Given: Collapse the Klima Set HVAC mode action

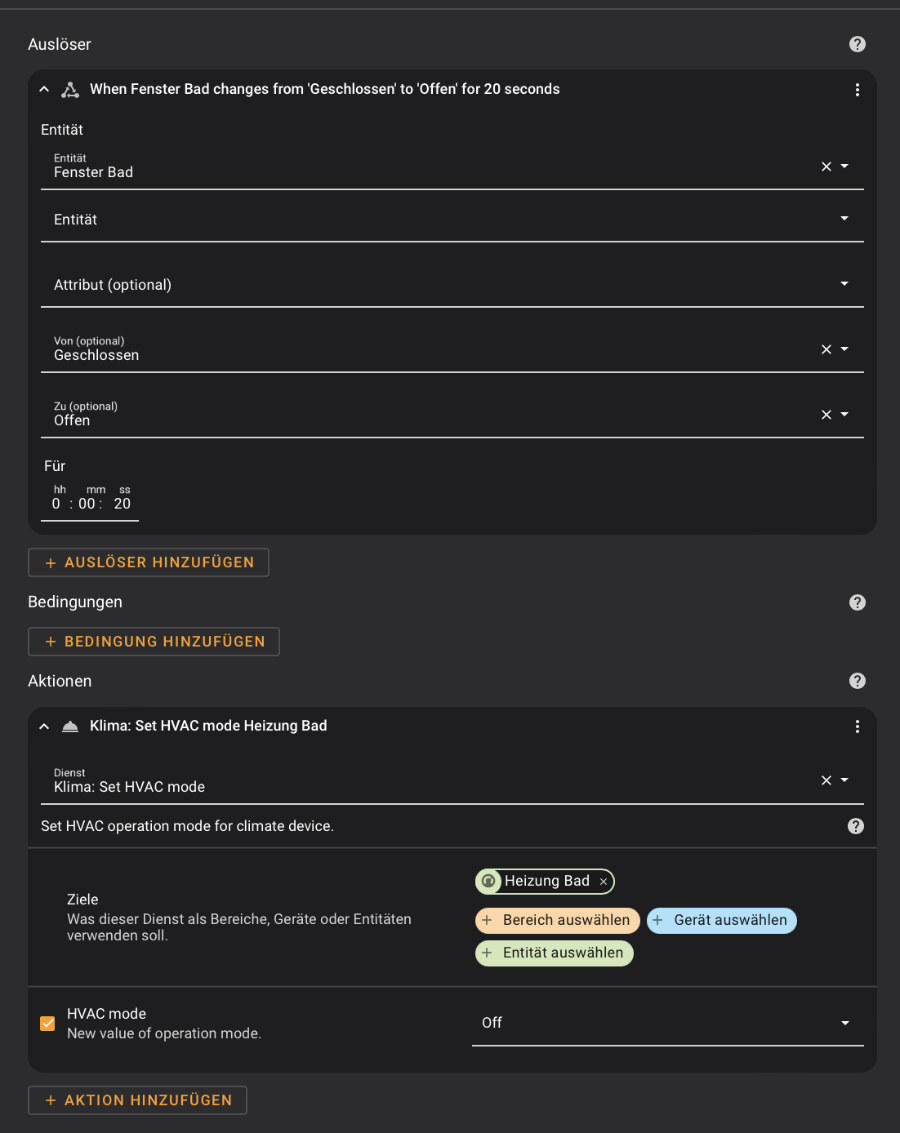Looking at the screenshot, I should click(44, 727).
